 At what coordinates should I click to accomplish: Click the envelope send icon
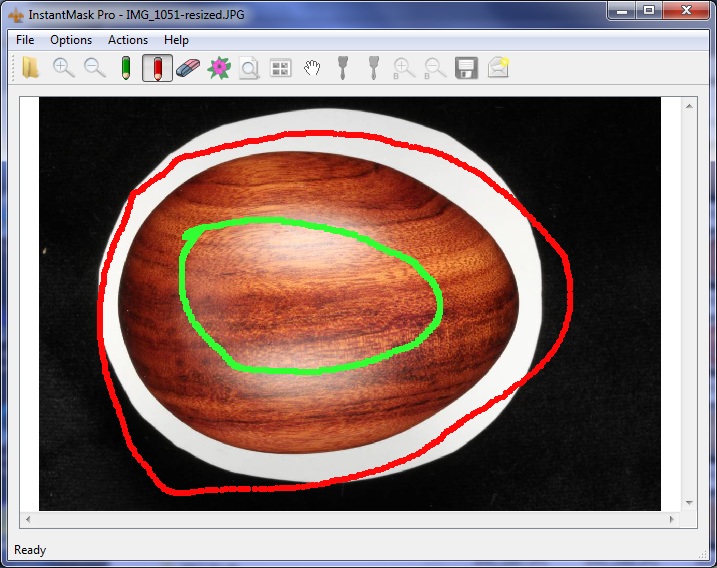pos(497,68)
